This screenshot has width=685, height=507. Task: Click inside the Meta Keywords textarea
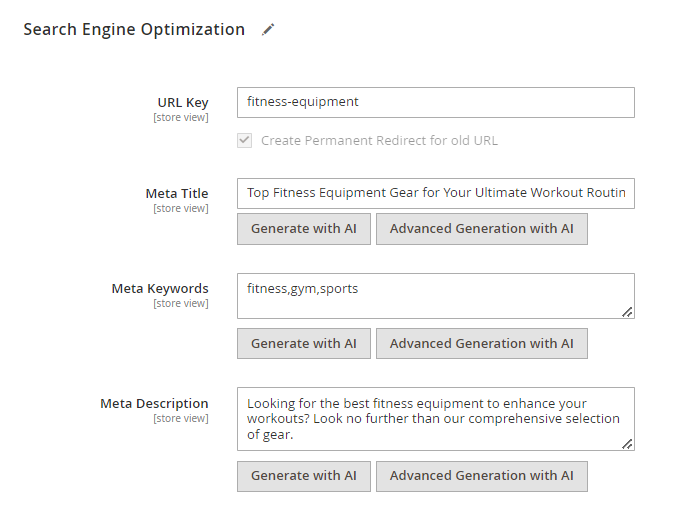pyautogui.click(x=436, y=296)
